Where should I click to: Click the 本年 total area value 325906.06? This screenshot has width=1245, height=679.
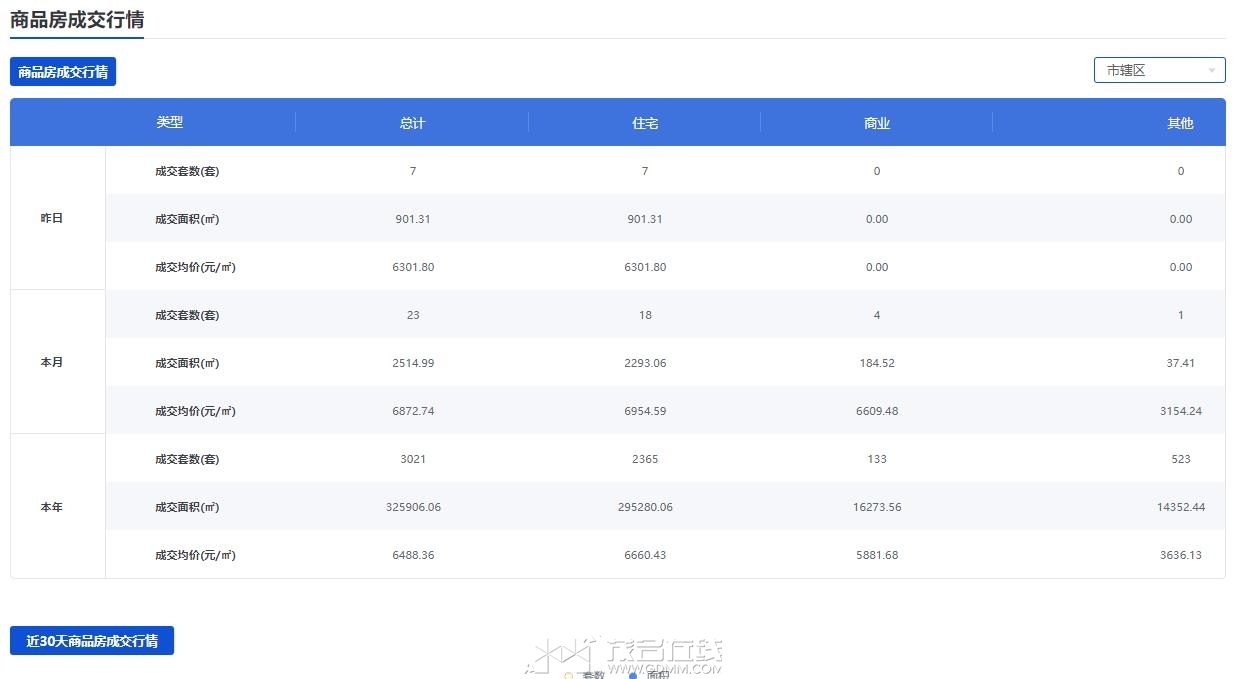click(x=413, y=507)
